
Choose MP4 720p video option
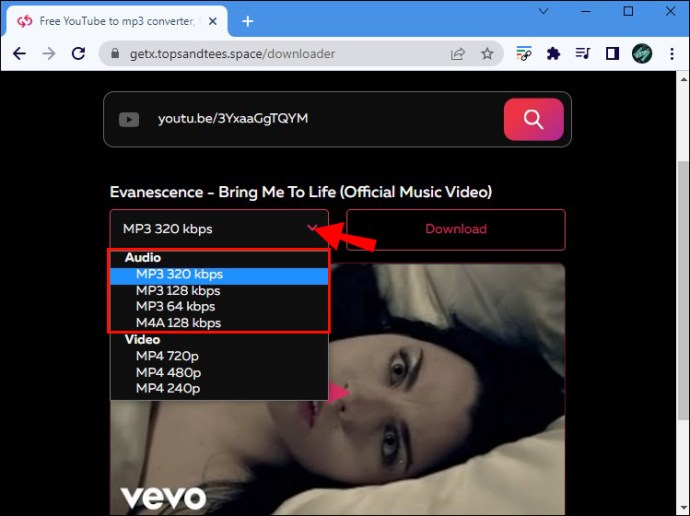pyautogui.click(x=219, y=356)
